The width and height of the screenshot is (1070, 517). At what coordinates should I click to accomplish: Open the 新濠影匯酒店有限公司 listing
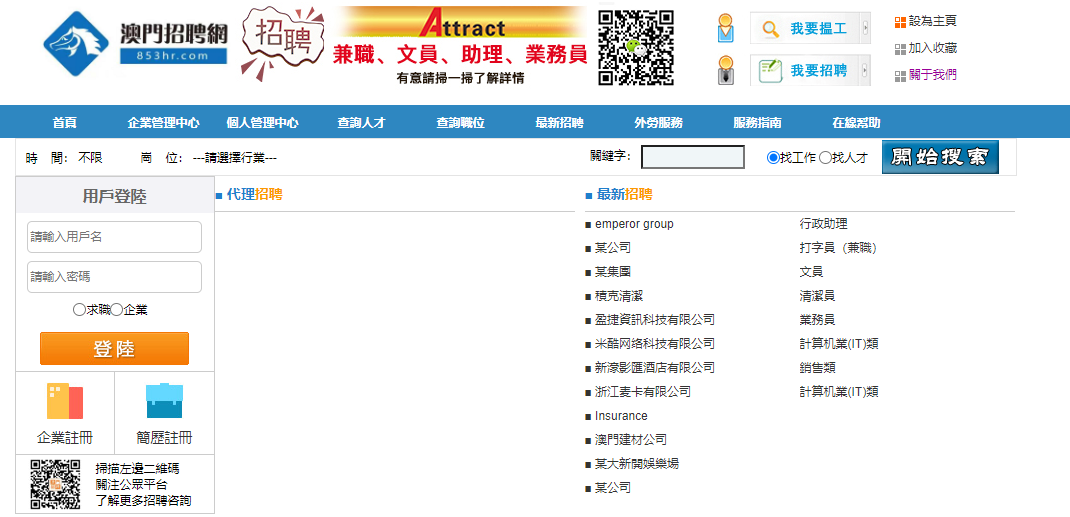click(654, 368)
